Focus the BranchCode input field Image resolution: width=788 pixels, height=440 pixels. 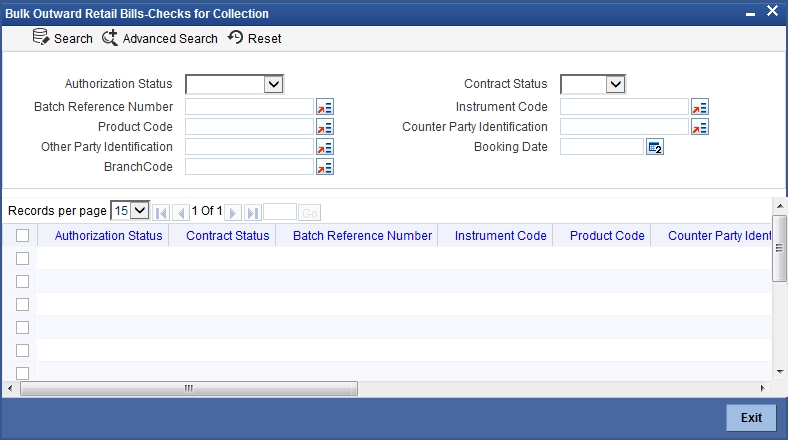[249, 167]
